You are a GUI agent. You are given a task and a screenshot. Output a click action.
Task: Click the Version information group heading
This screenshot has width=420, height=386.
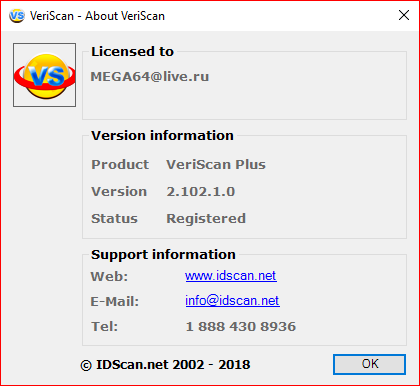pyautogui.click(x=162, y=136)
